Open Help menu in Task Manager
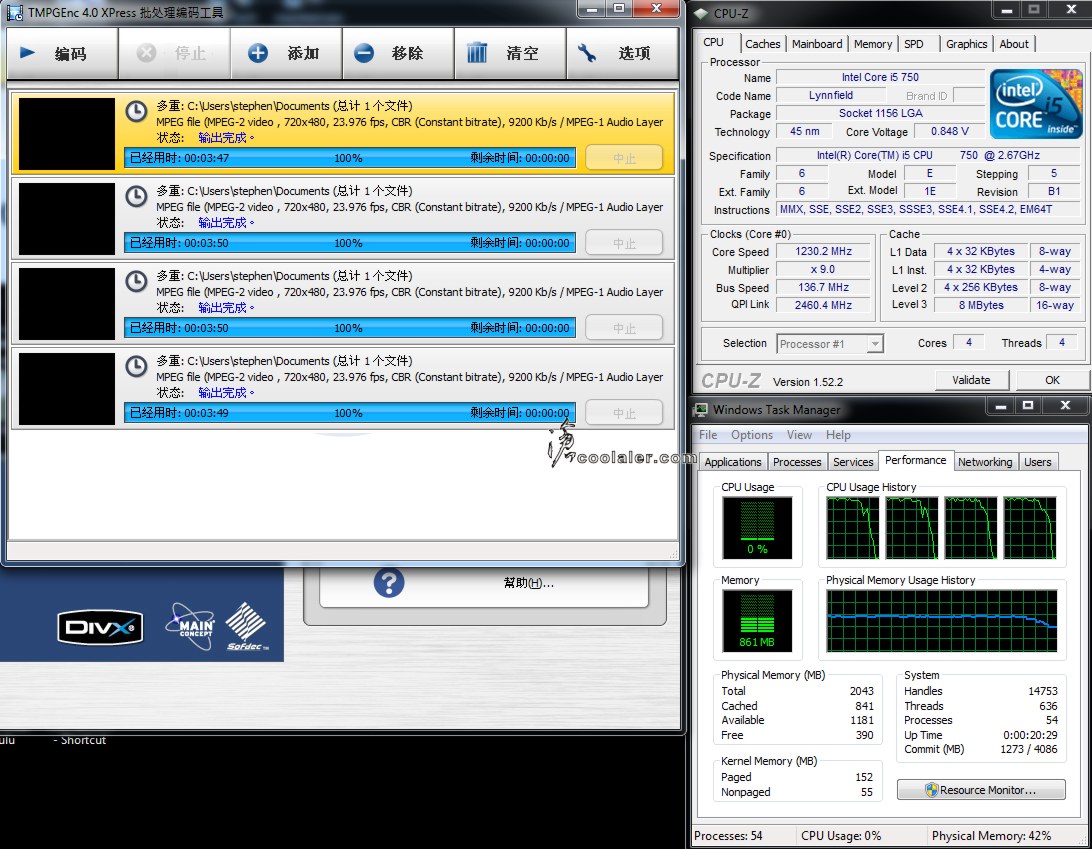Viewport: 1092px width, 849px height. point(838,435)
